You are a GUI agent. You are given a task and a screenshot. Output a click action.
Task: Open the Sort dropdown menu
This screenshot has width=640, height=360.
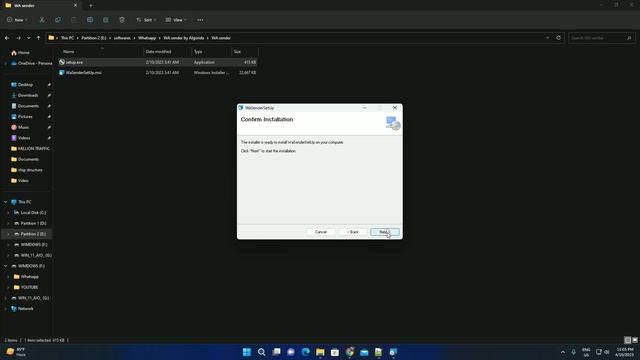(x=146, y=20)
